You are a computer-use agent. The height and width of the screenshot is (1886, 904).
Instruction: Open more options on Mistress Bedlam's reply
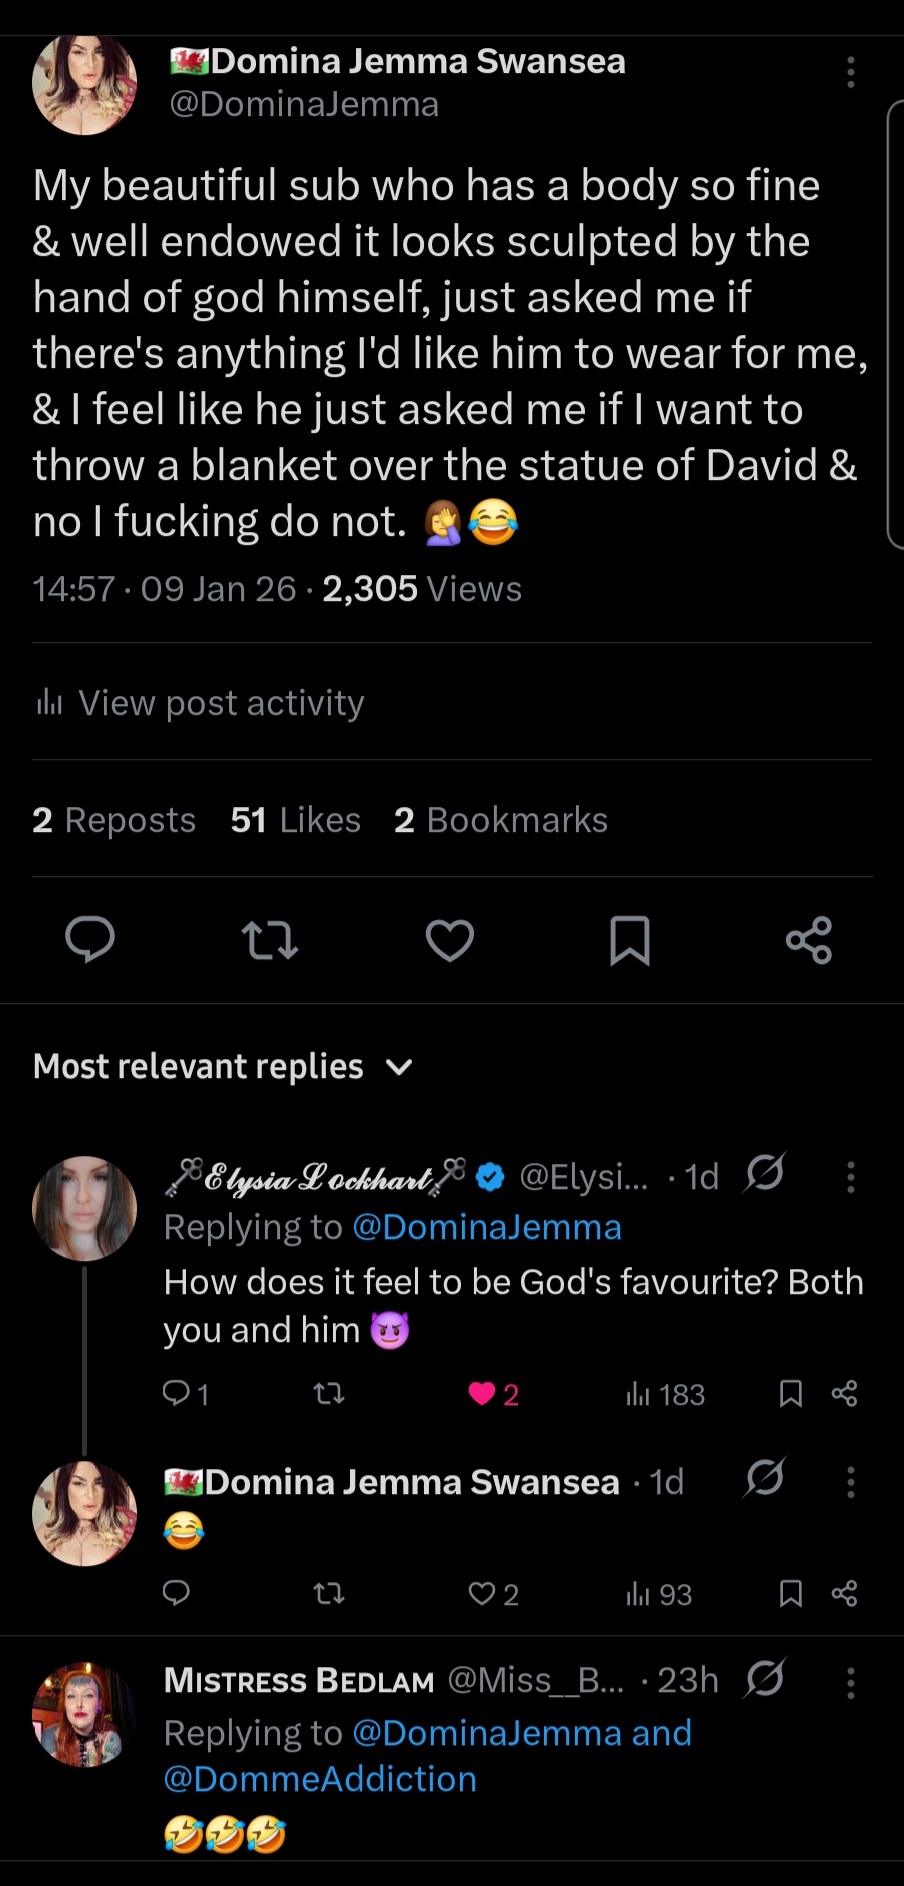[x=851, y=1683]
